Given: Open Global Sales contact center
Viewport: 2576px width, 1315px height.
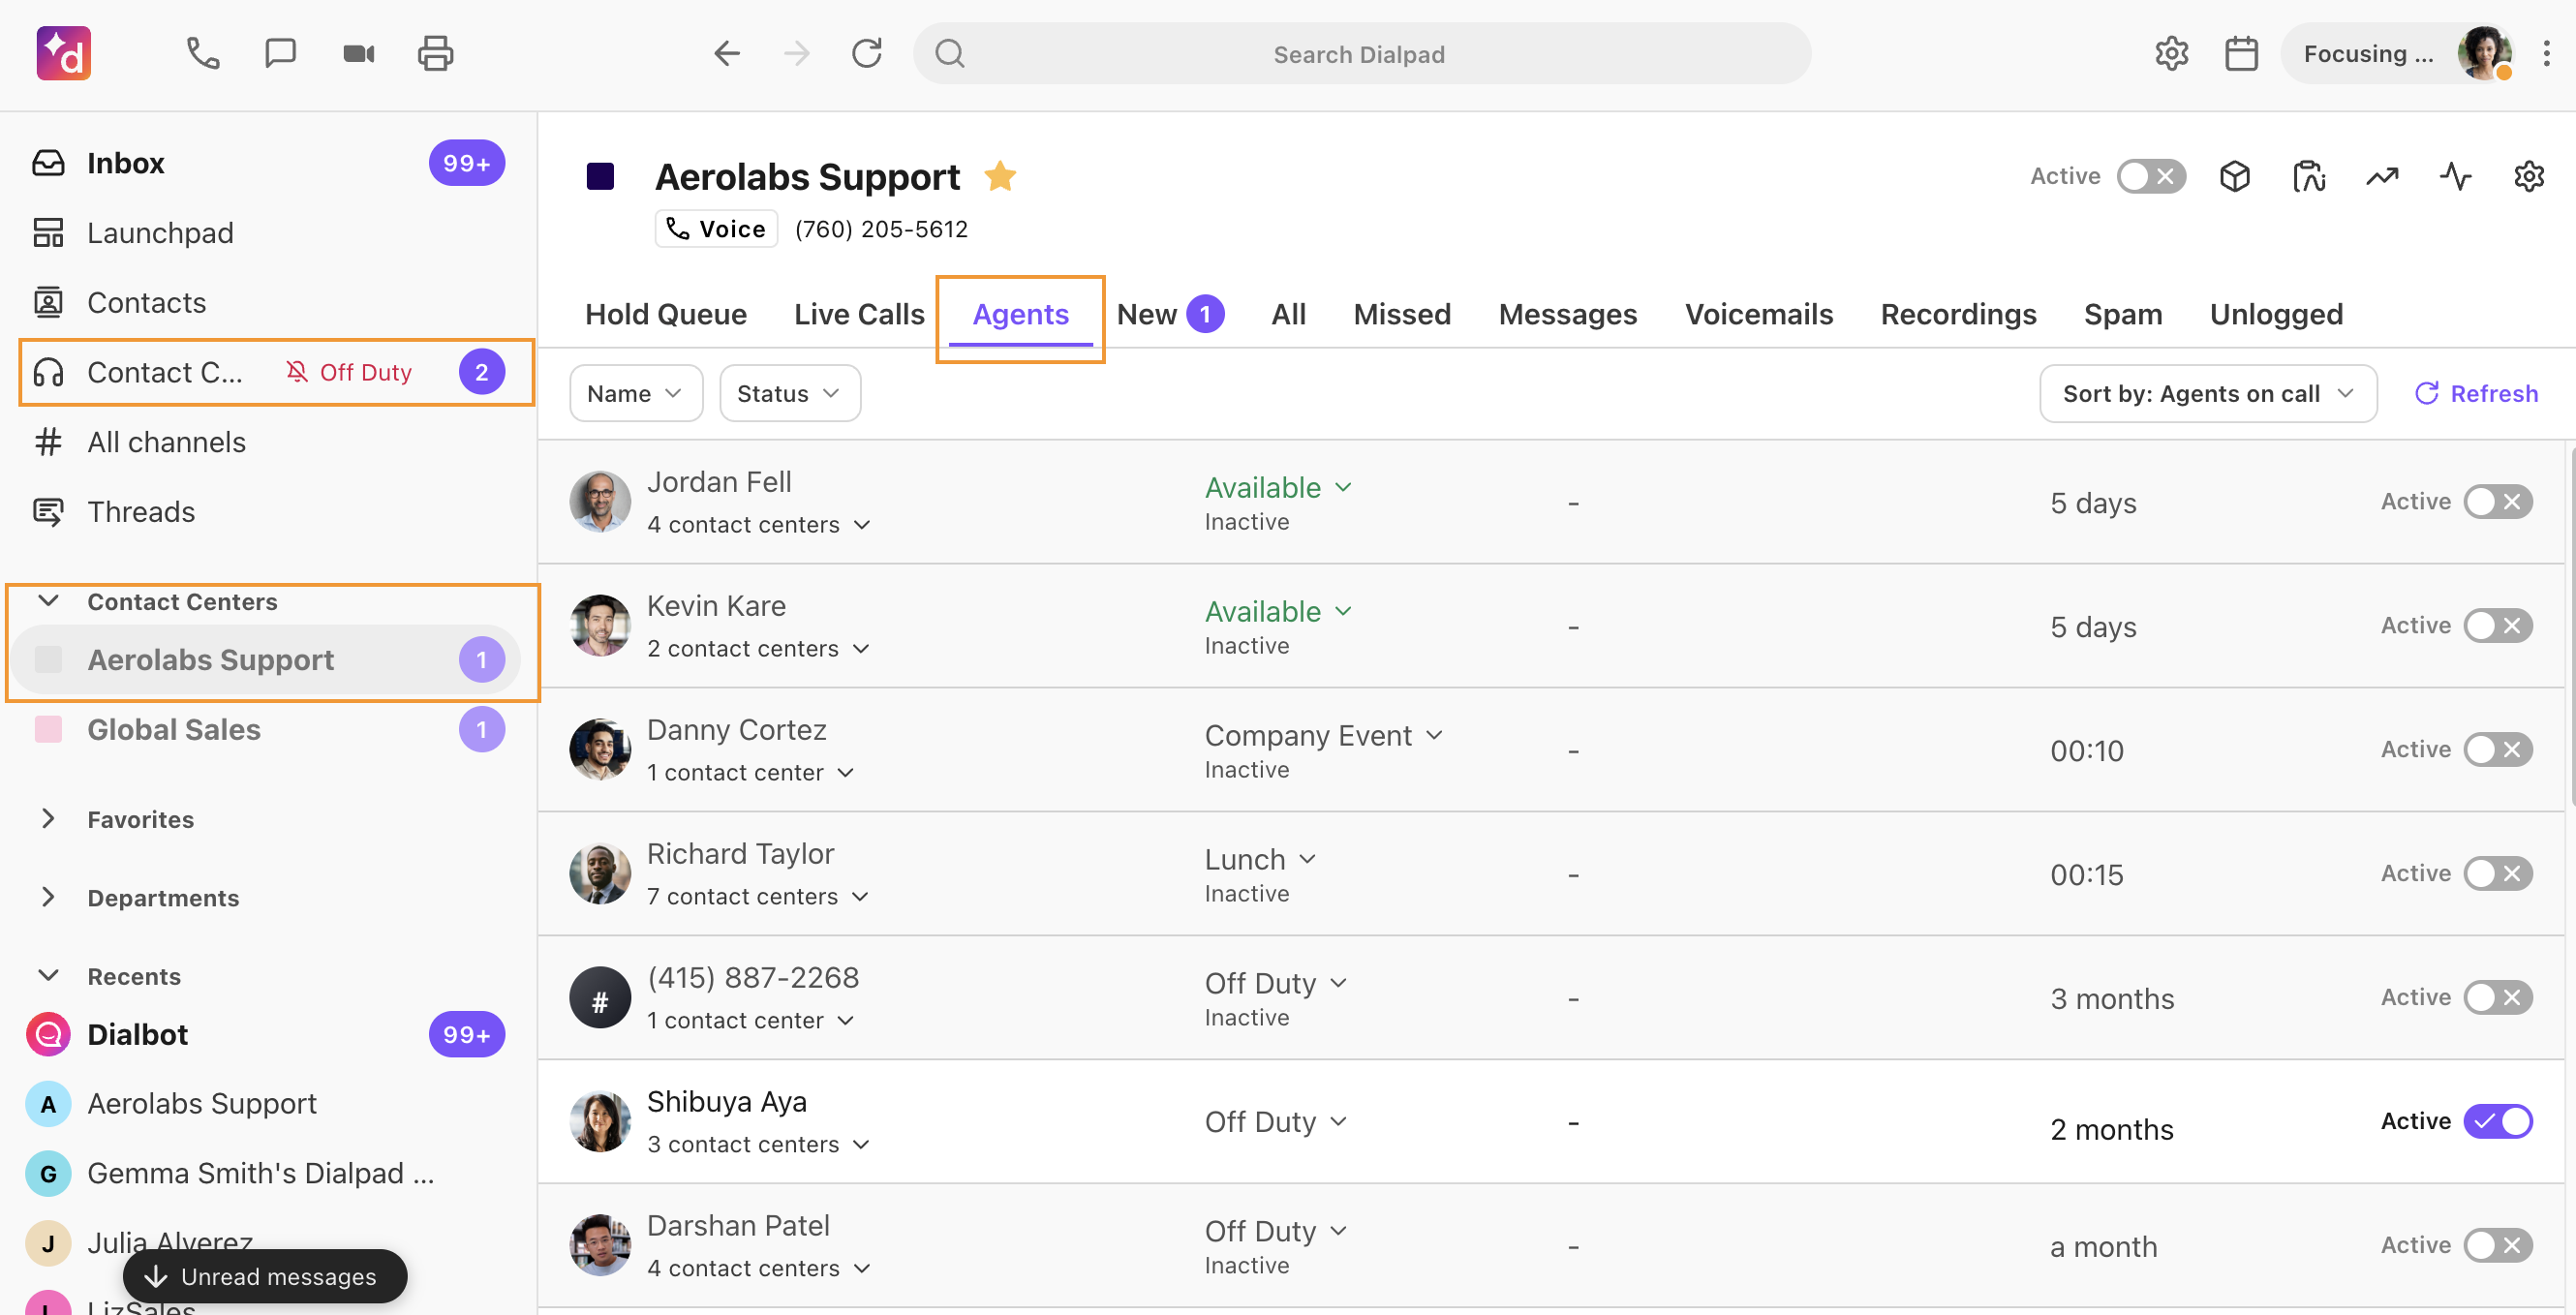Looking at the screenshot, I should pos(267,729).
